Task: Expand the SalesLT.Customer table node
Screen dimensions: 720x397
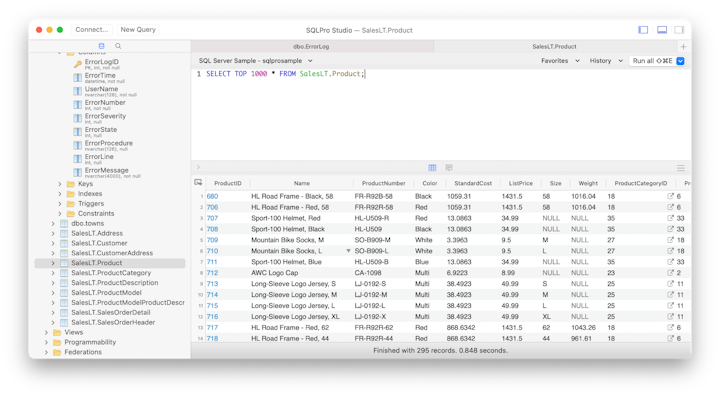Action: click(53, 243)
